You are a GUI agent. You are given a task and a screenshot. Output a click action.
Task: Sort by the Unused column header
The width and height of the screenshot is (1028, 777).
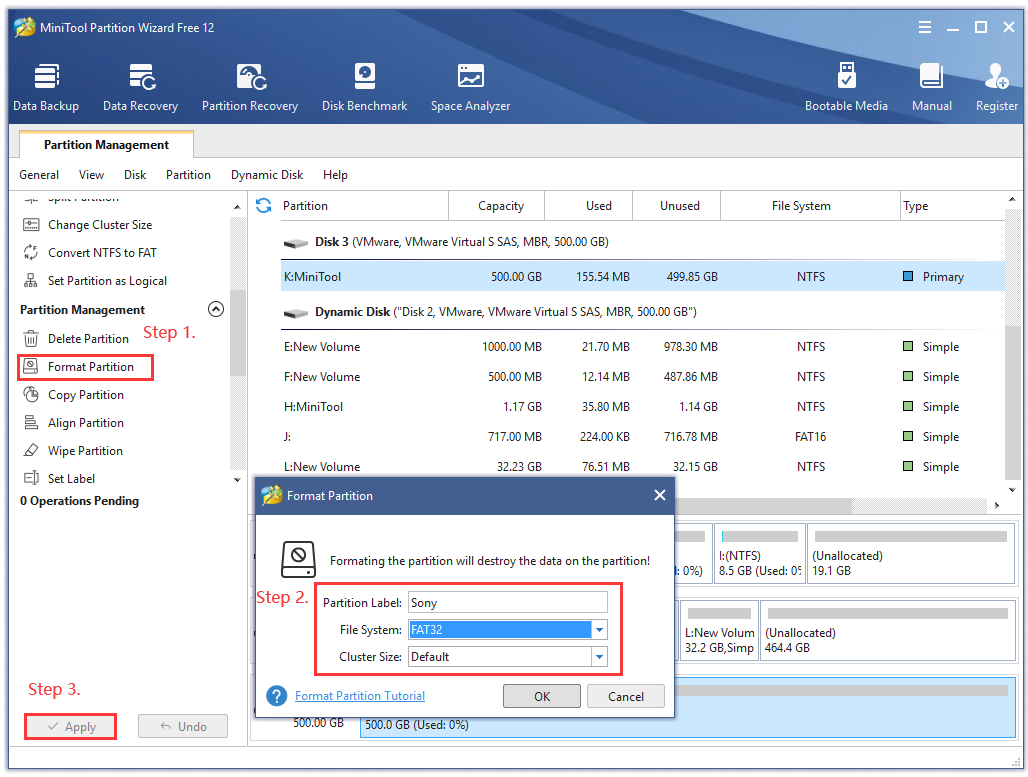pos(677,206)
